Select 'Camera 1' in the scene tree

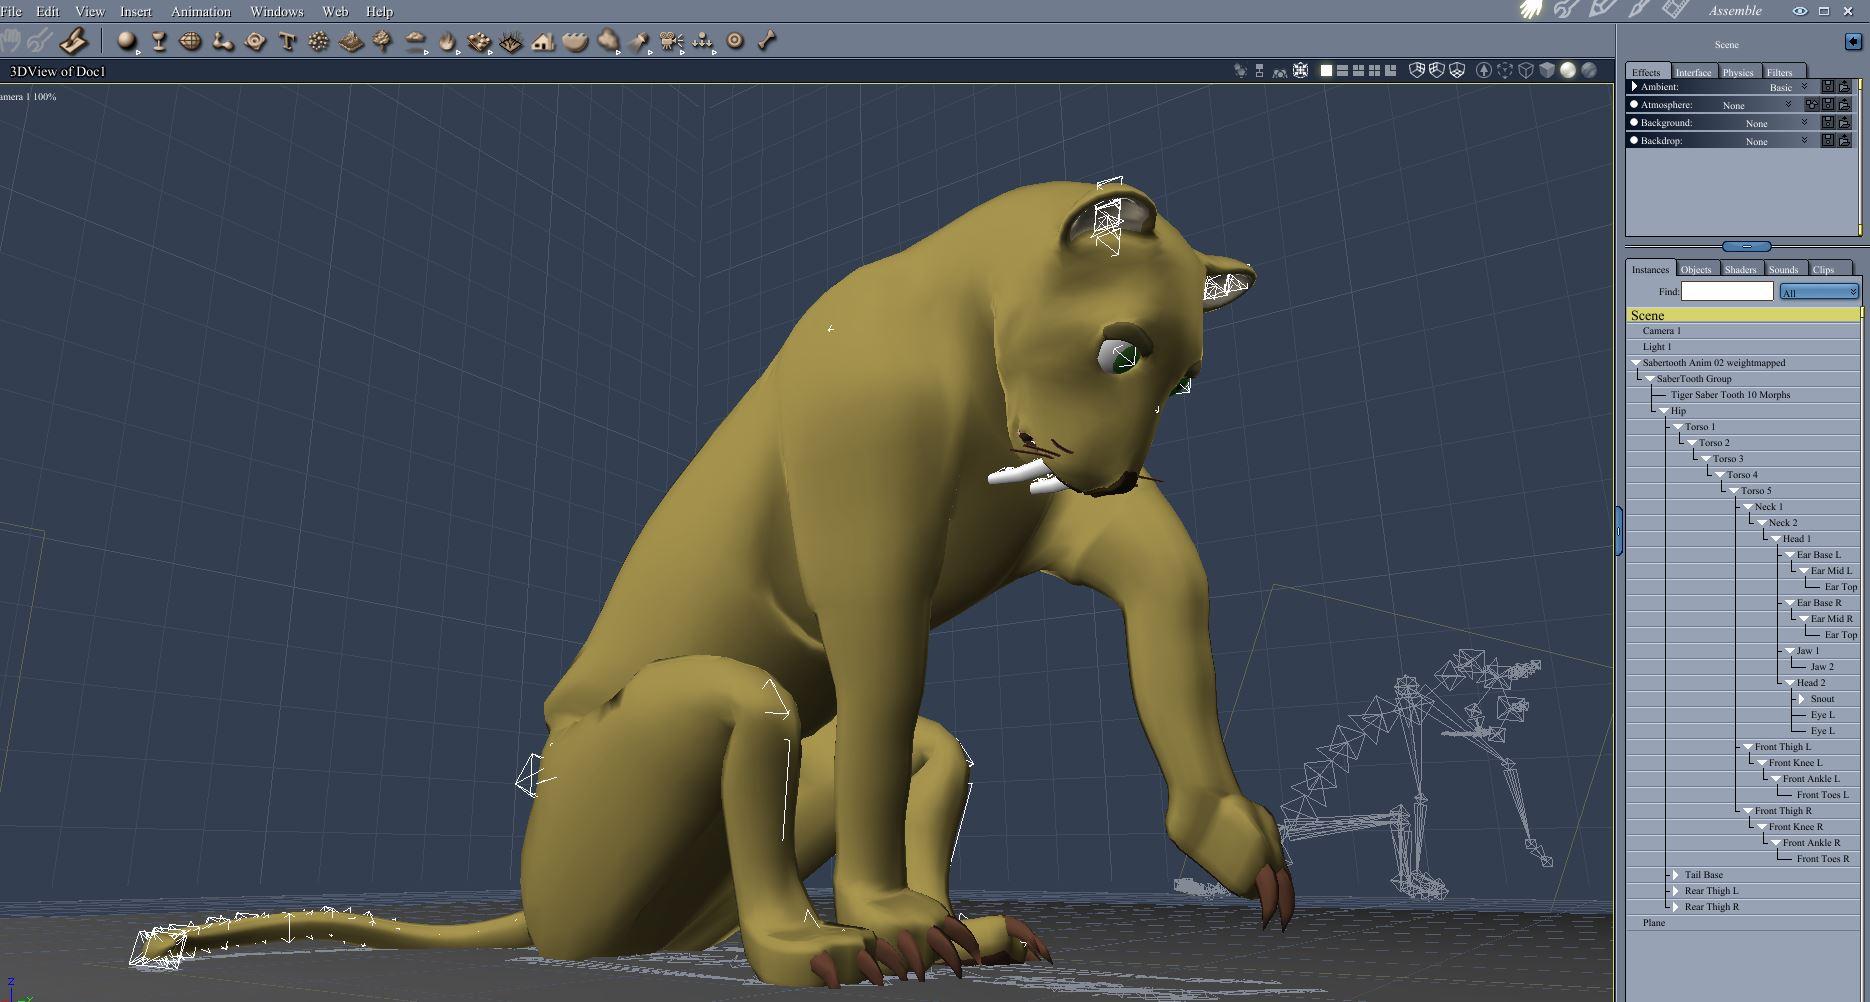coord(1661,331)
